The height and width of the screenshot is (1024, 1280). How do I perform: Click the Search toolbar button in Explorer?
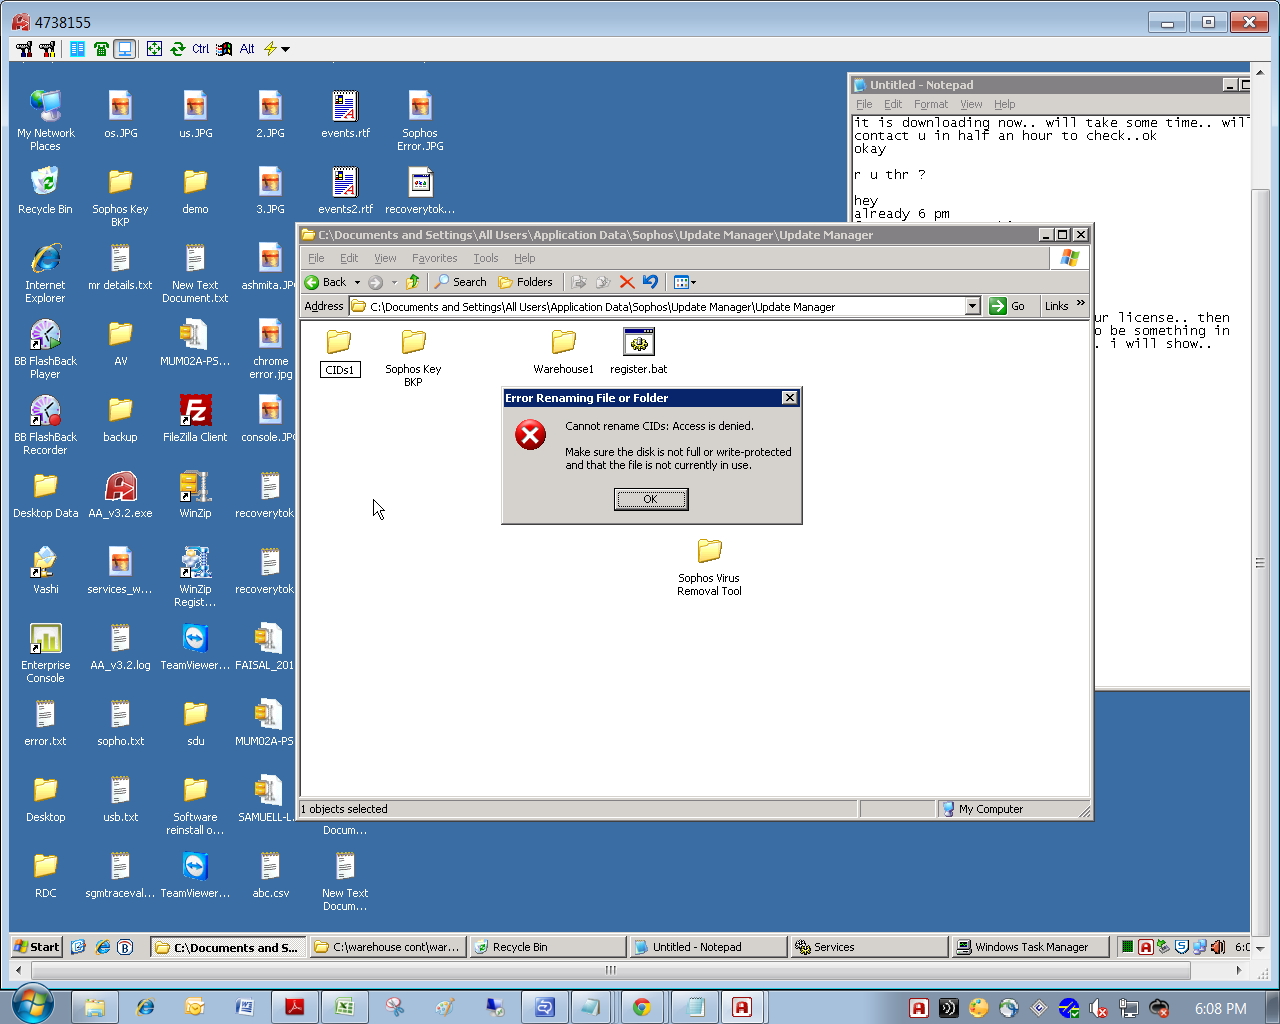tap(460, 282)
